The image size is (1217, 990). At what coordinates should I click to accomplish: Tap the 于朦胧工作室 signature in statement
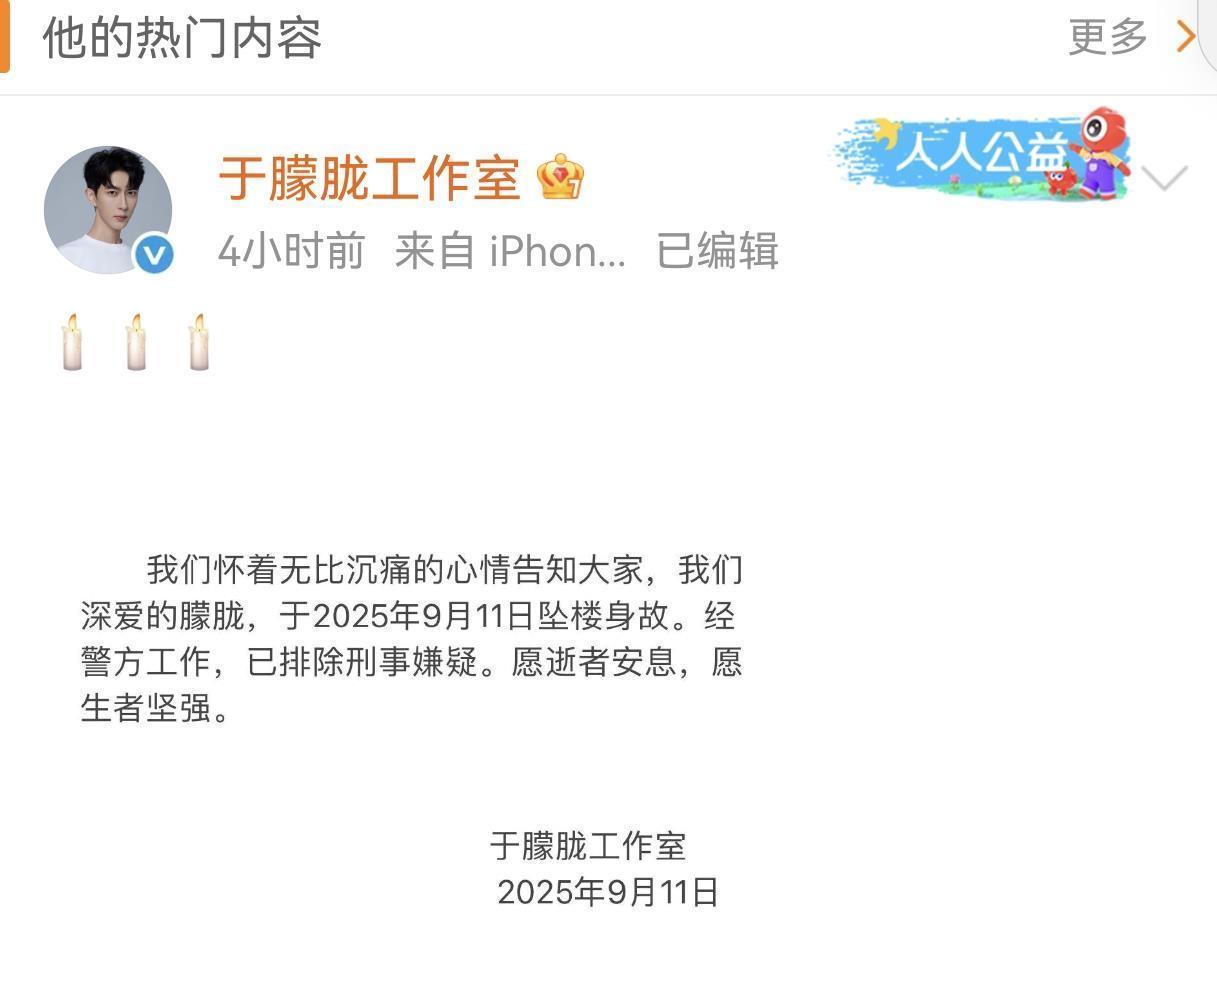click(x=588, y=846)
